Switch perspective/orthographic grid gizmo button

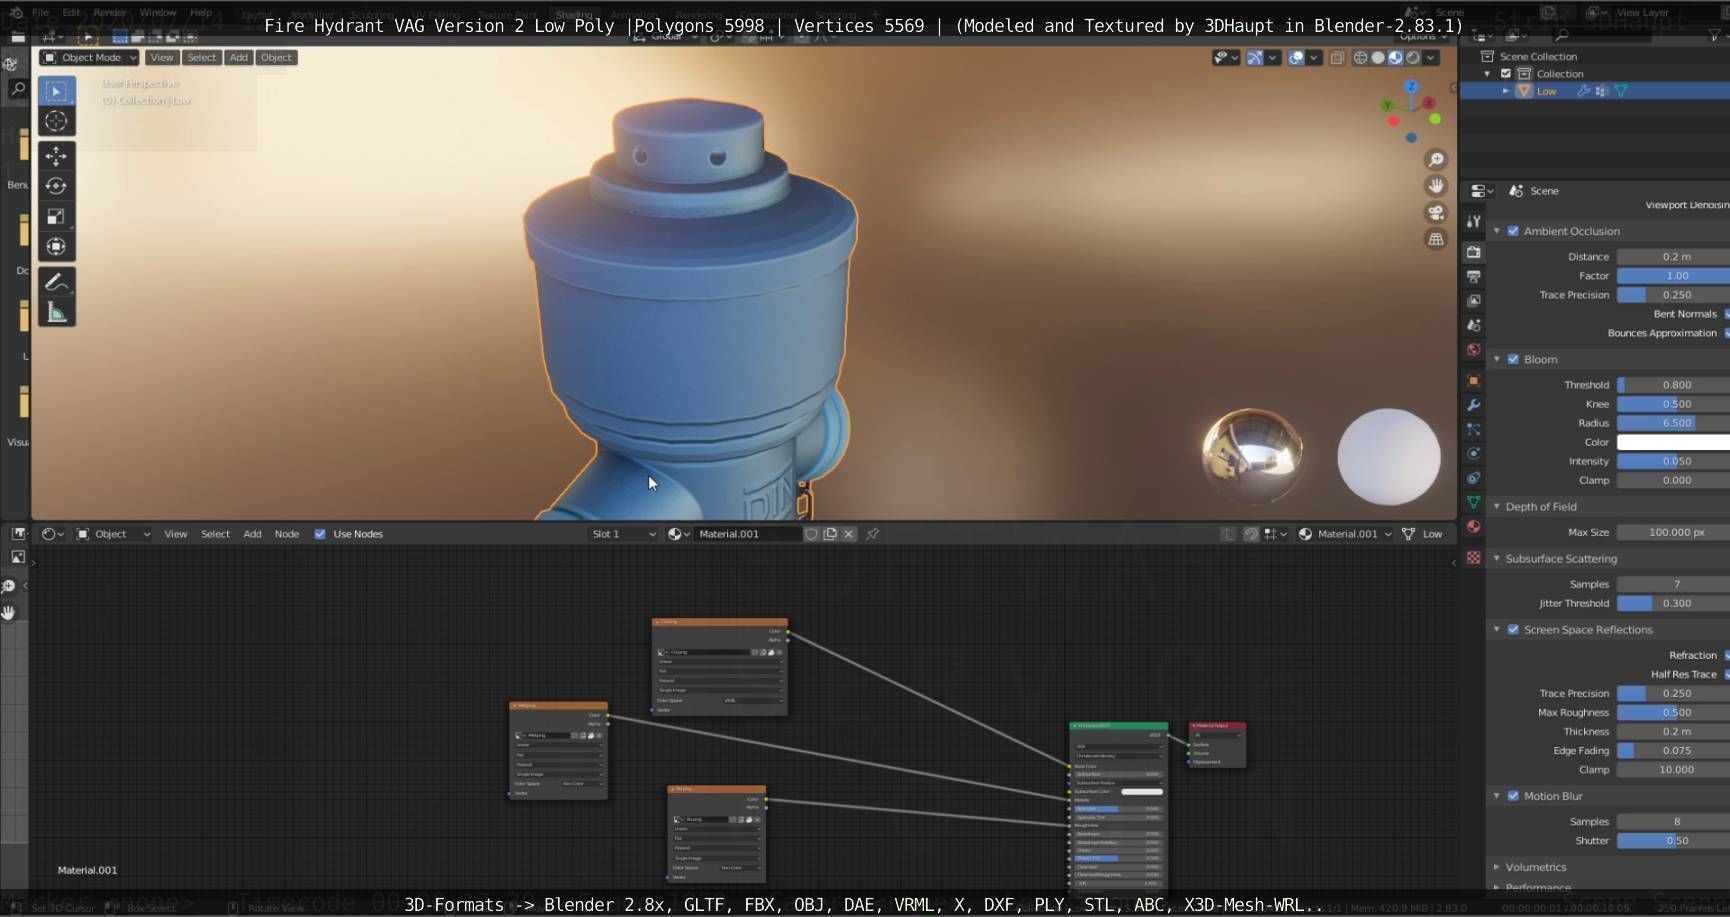point(1436,239)
